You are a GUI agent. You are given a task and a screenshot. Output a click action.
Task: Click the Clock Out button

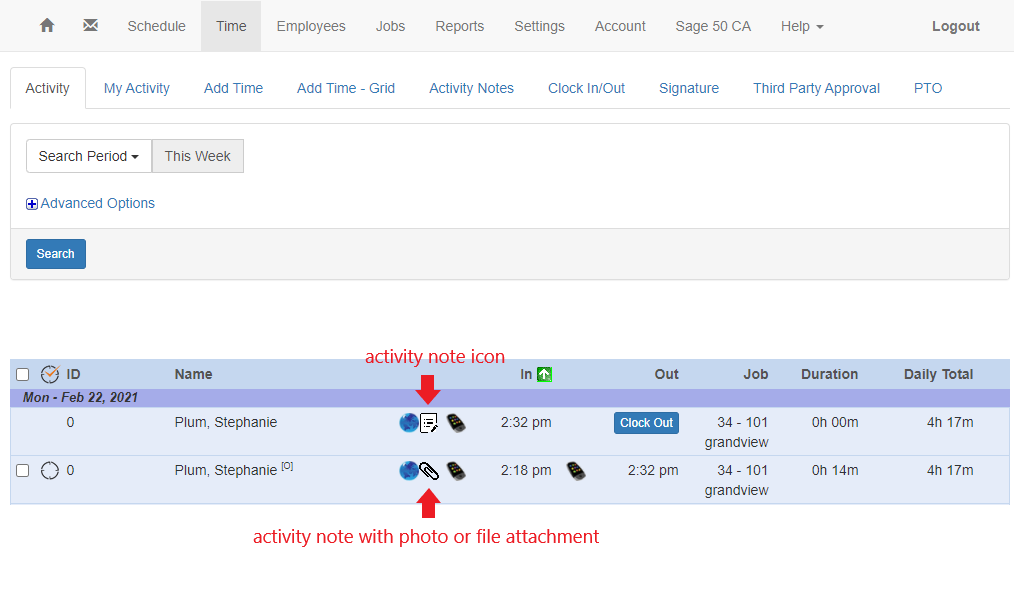(646, 423)
